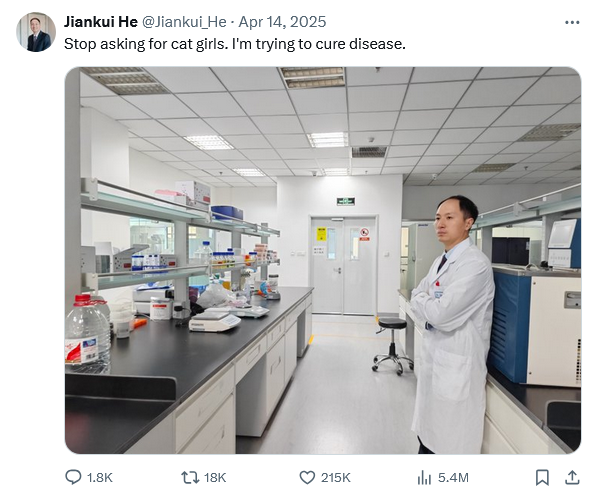Screen dimensions: 598x499
Task: Click the Jiankui He display name
Action: pos(101,22)
